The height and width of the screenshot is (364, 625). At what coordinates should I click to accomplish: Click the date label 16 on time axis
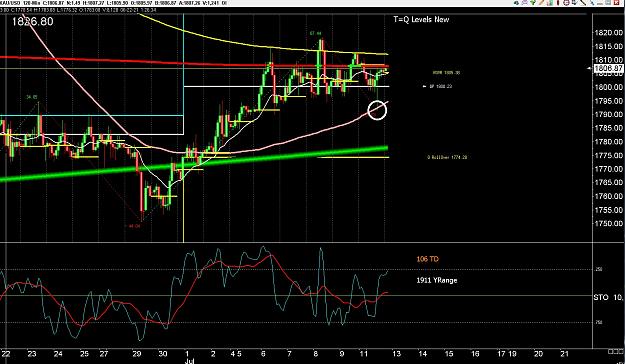pos(475,354)
